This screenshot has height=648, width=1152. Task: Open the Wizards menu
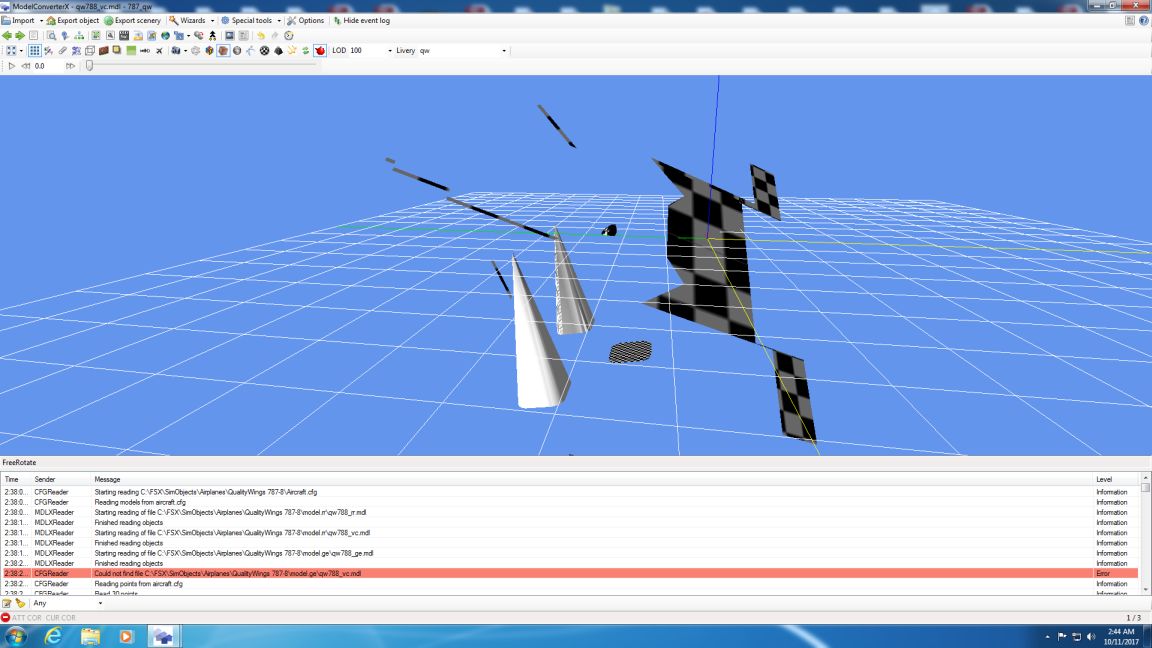(192, 20)
